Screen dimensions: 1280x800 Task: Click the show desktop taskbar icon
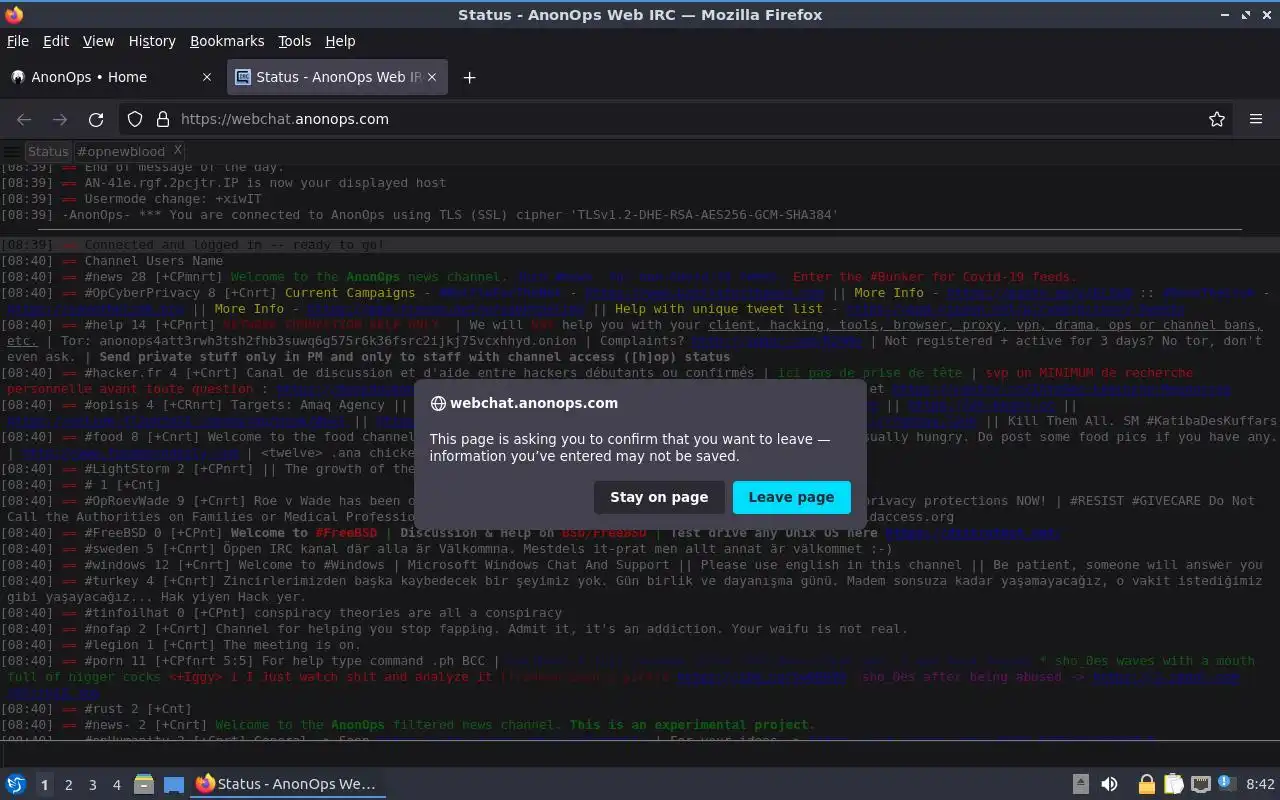174,784
